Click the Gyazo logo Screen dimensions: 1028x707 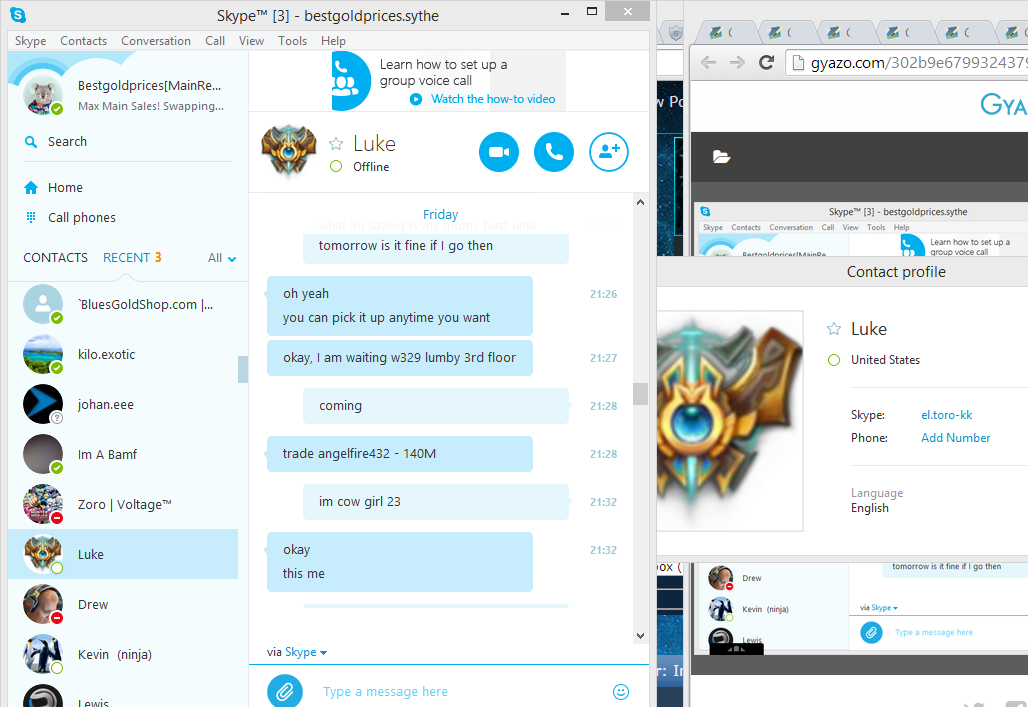click(1004, 104)
